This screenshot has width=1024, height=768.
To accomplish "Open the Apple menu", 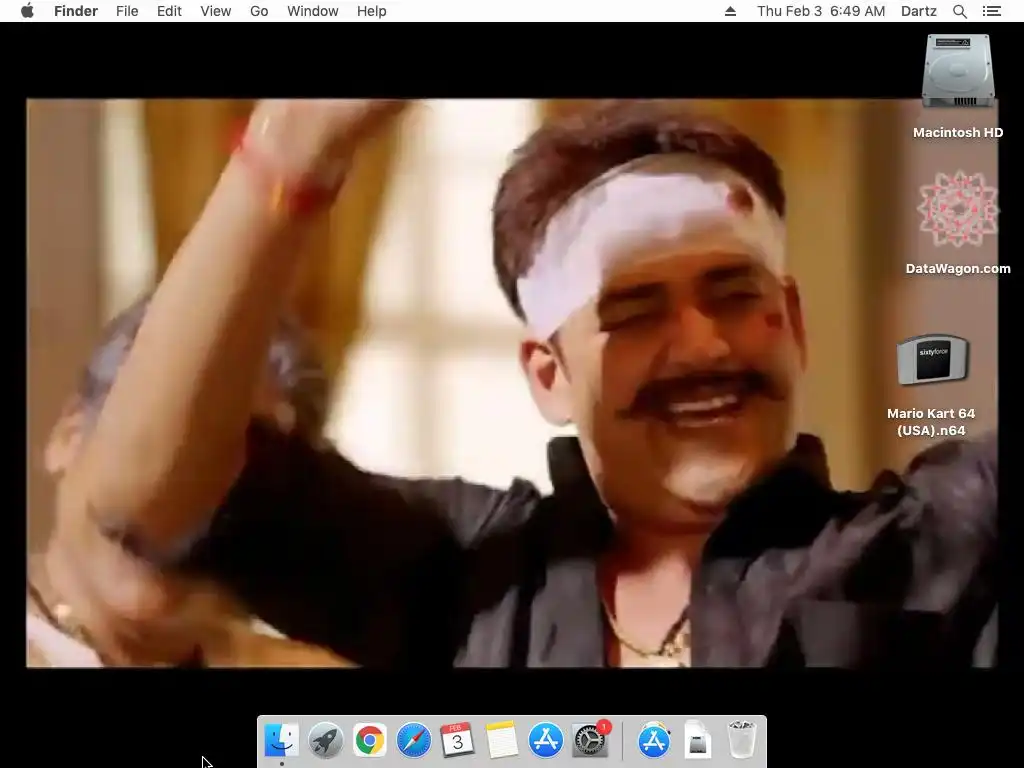I will (x=27, y=11).
